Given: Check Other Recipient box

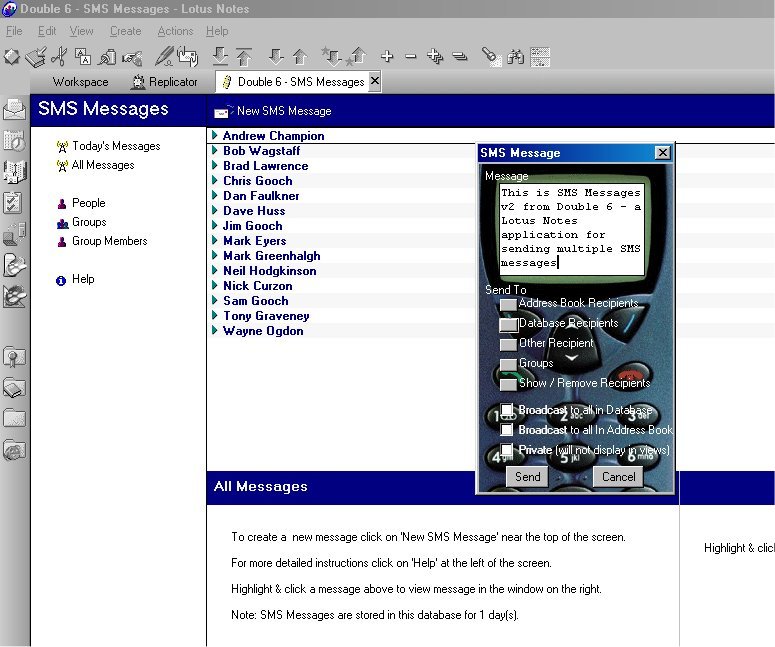Looking at the screenshot, I should coord(508,344).
